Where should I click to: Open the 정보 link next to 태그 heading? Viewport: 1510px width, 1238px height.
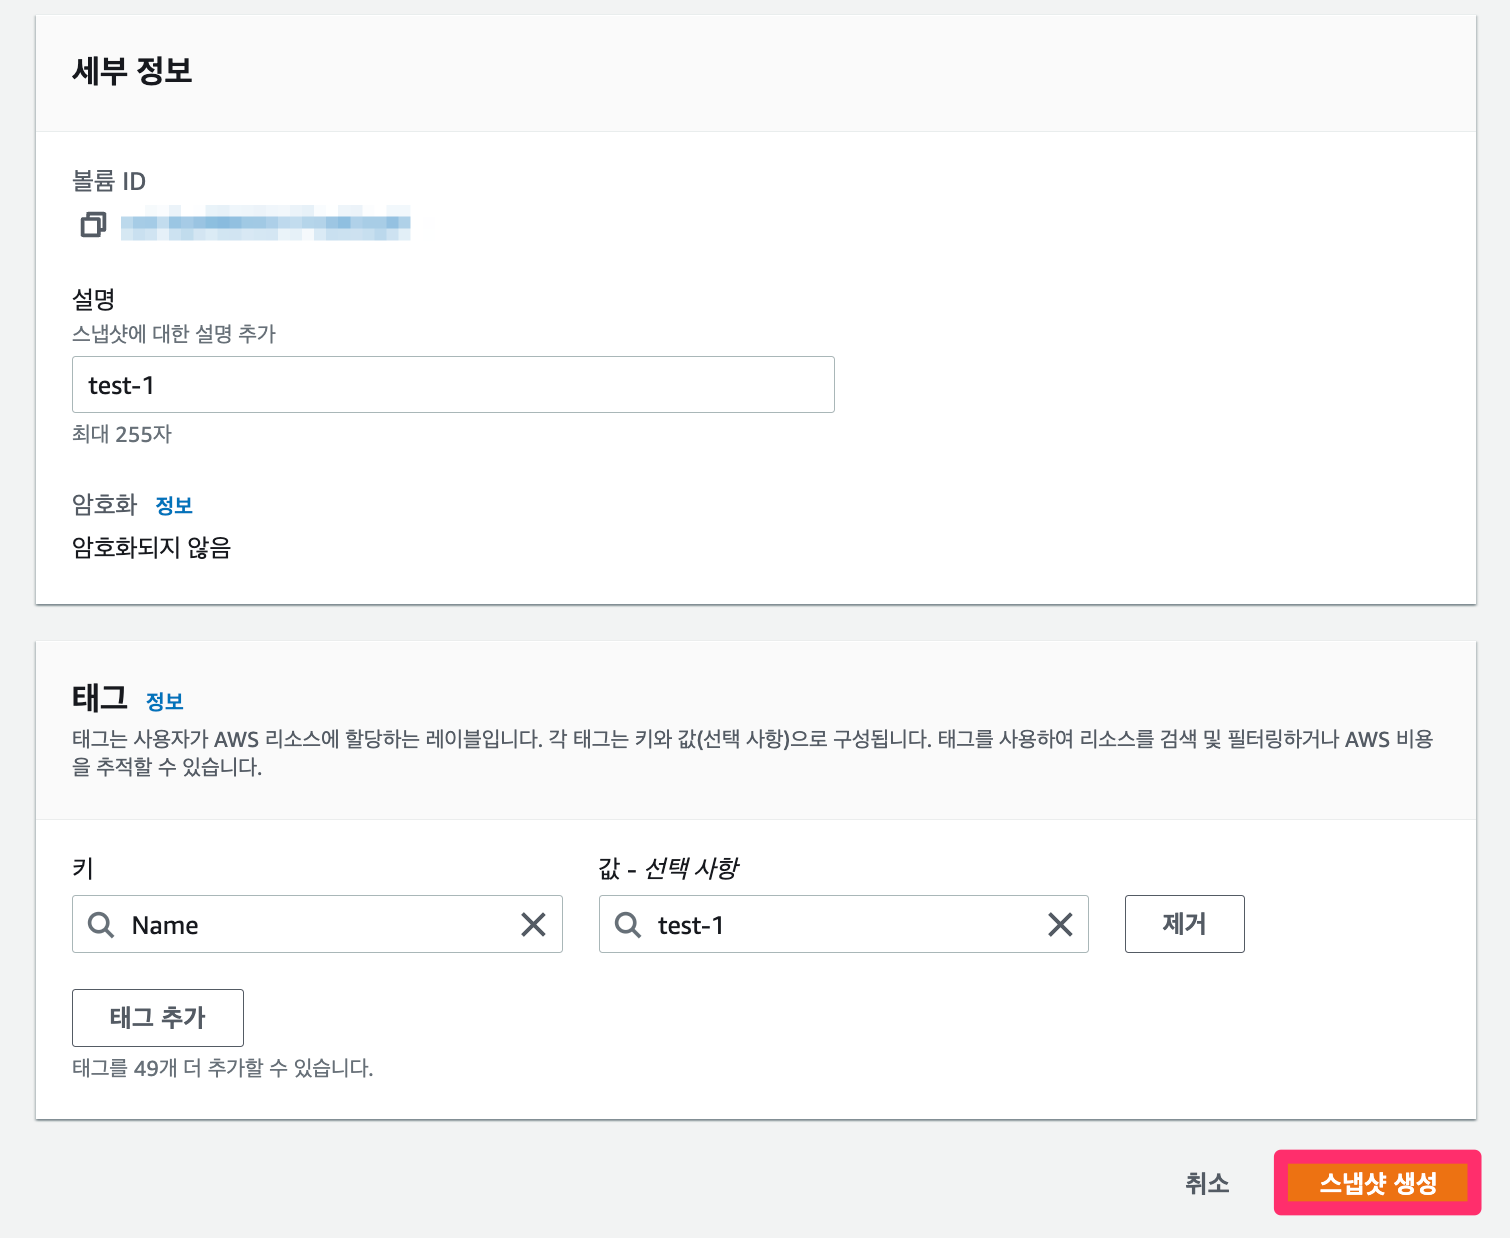click(x=165, y=702)
